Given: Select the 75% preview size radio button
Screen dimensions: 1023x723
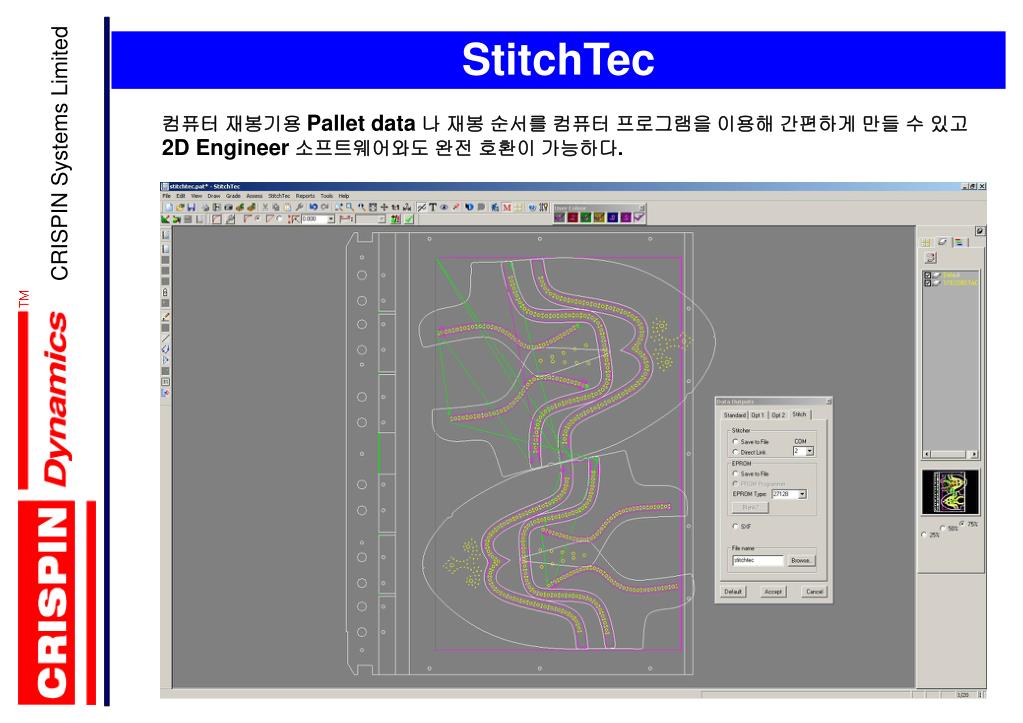Looking at the screenshot, I should point(962,524).
